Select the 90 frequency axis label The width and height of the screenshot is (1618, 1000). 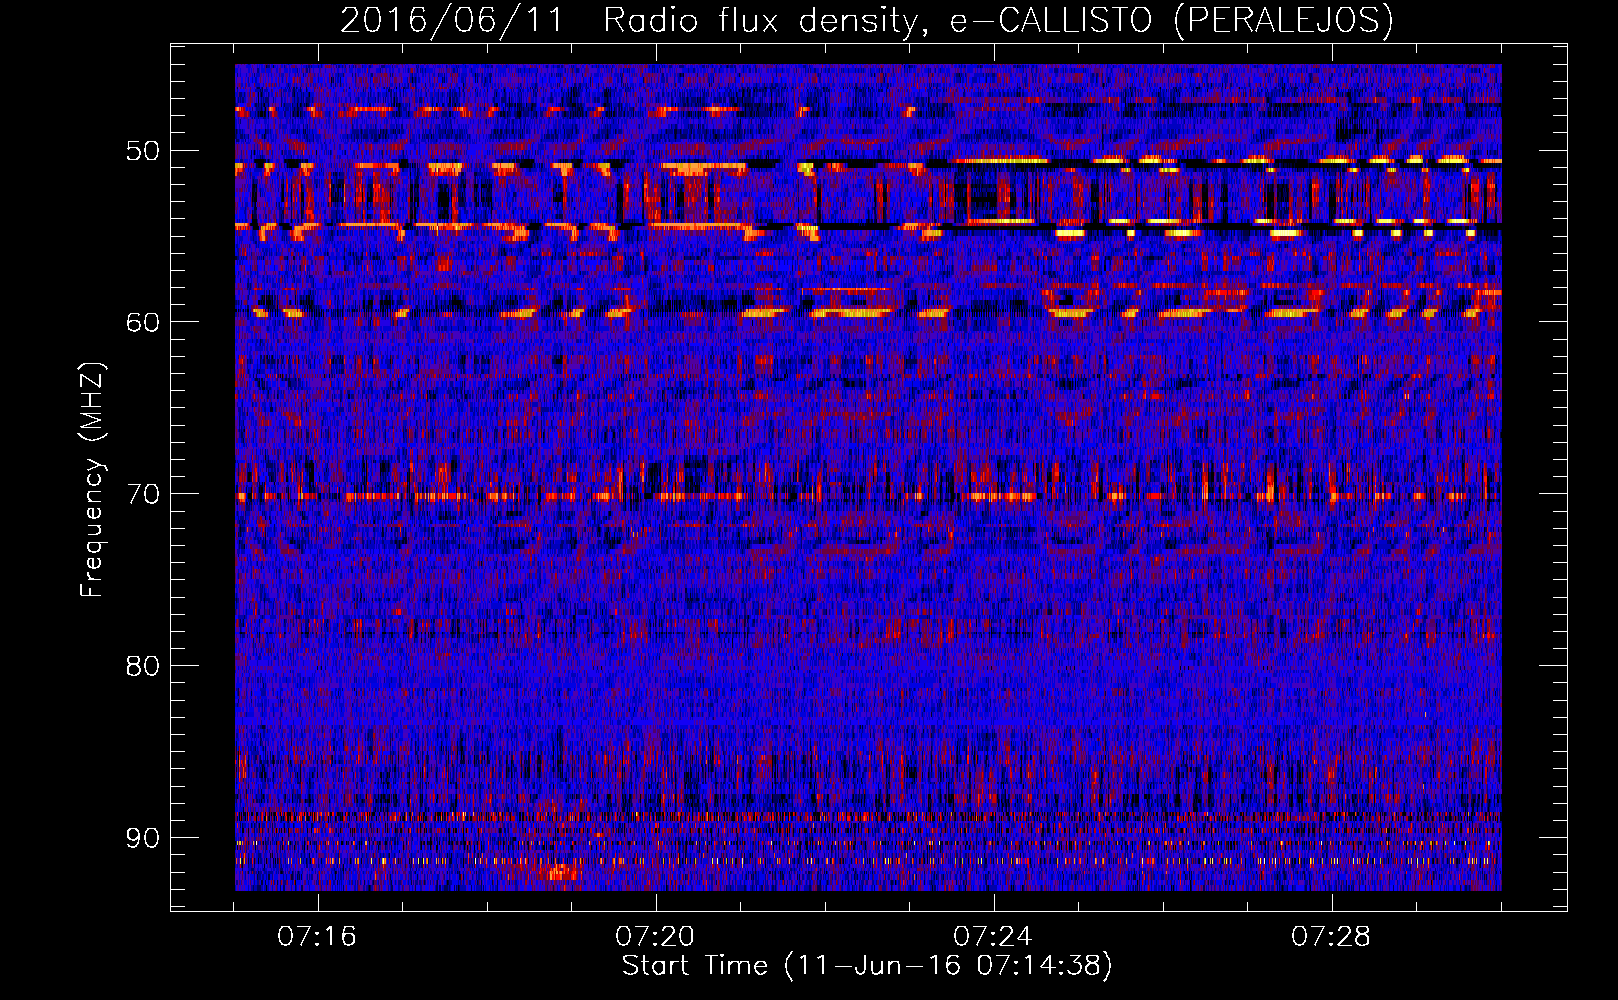tap(143, 837)
